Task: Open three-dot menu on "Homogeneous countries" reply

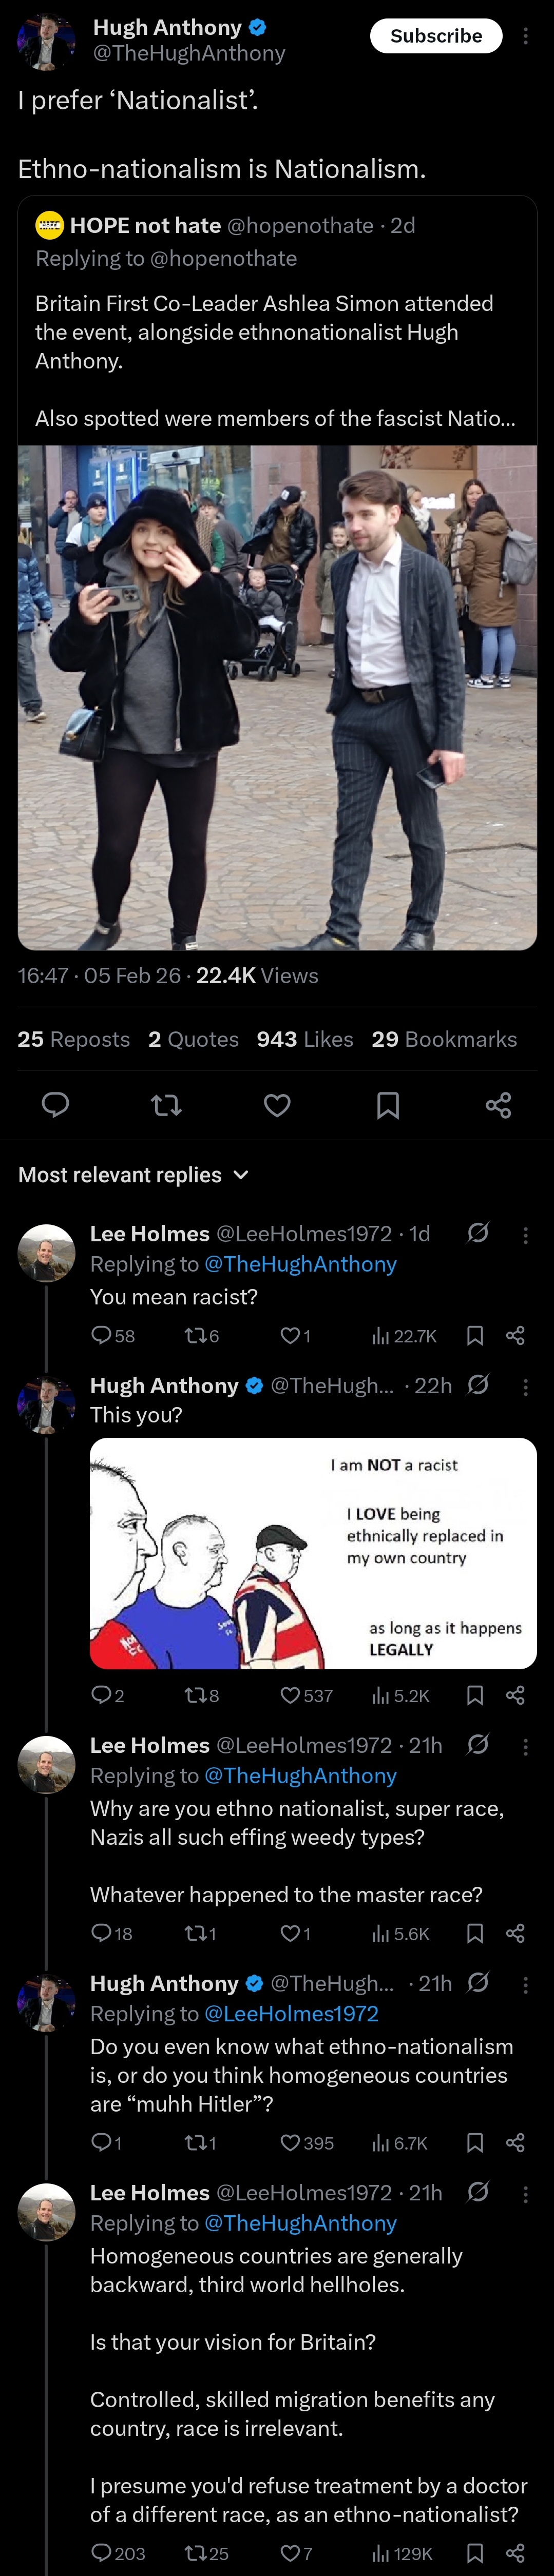Action: 526,2193
